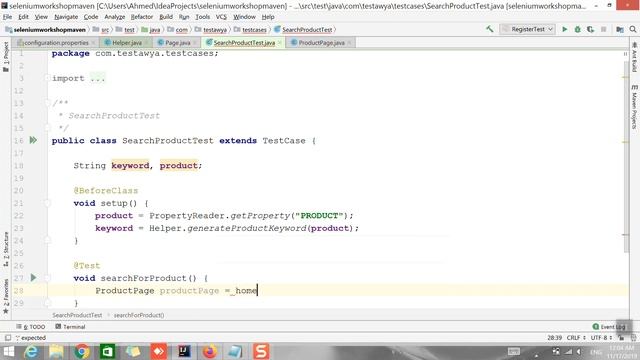Open the Terminal tool window
The width and height of the screenshot is (640, 360).
pyautogui.click(x=70, y=327)
